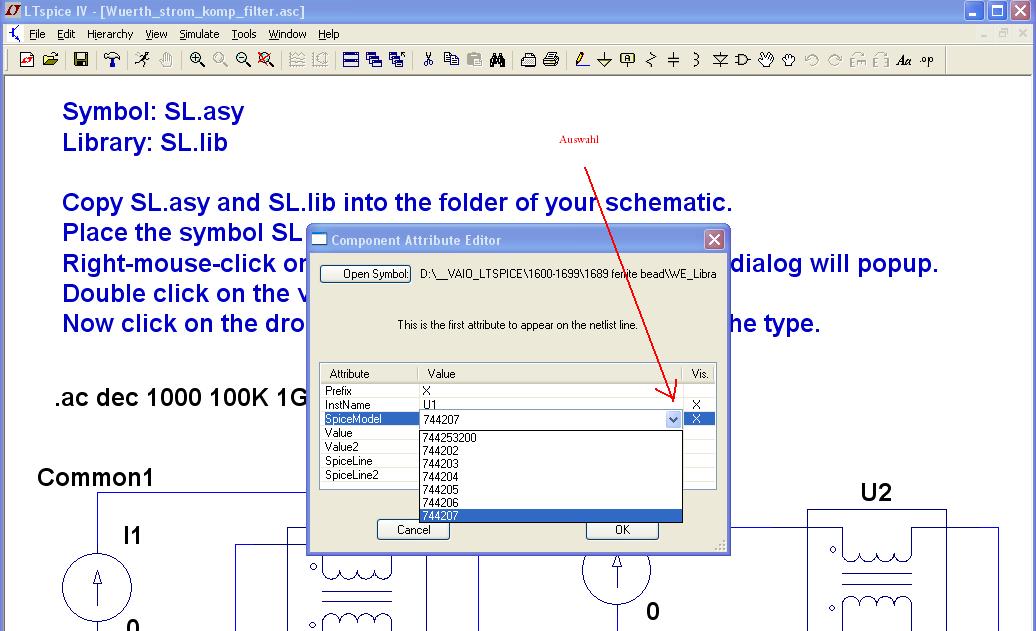
Task: Click the scissors Cut icon
Action: coord(428,60)
